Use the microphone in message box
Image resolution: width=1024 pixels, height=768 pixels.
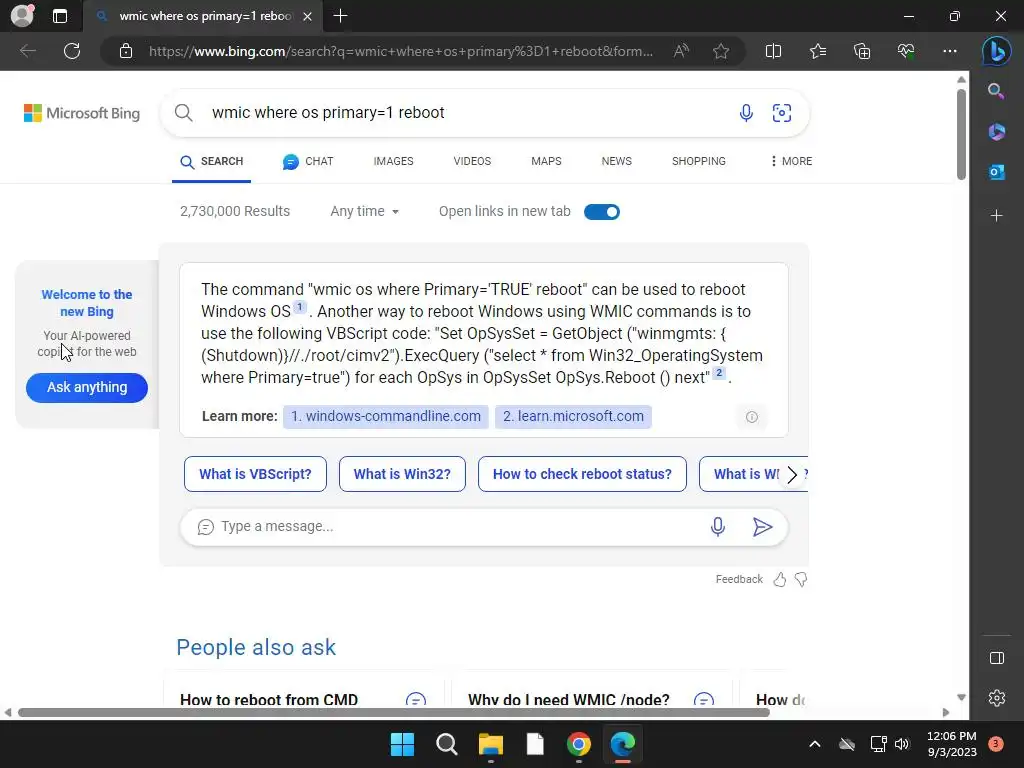pos(718,526)
